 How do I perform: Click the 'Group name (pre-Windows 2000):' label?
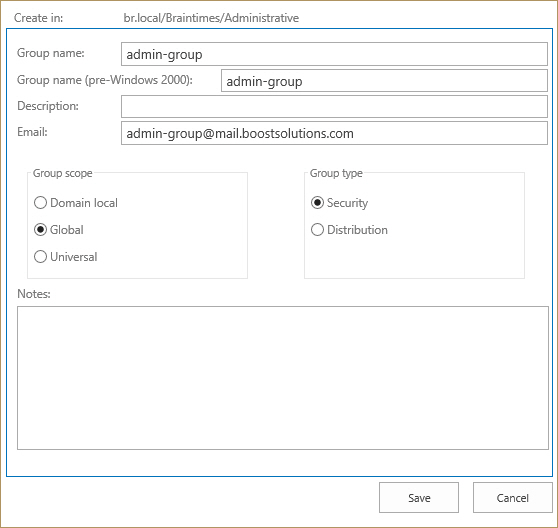tap(105, 80)
